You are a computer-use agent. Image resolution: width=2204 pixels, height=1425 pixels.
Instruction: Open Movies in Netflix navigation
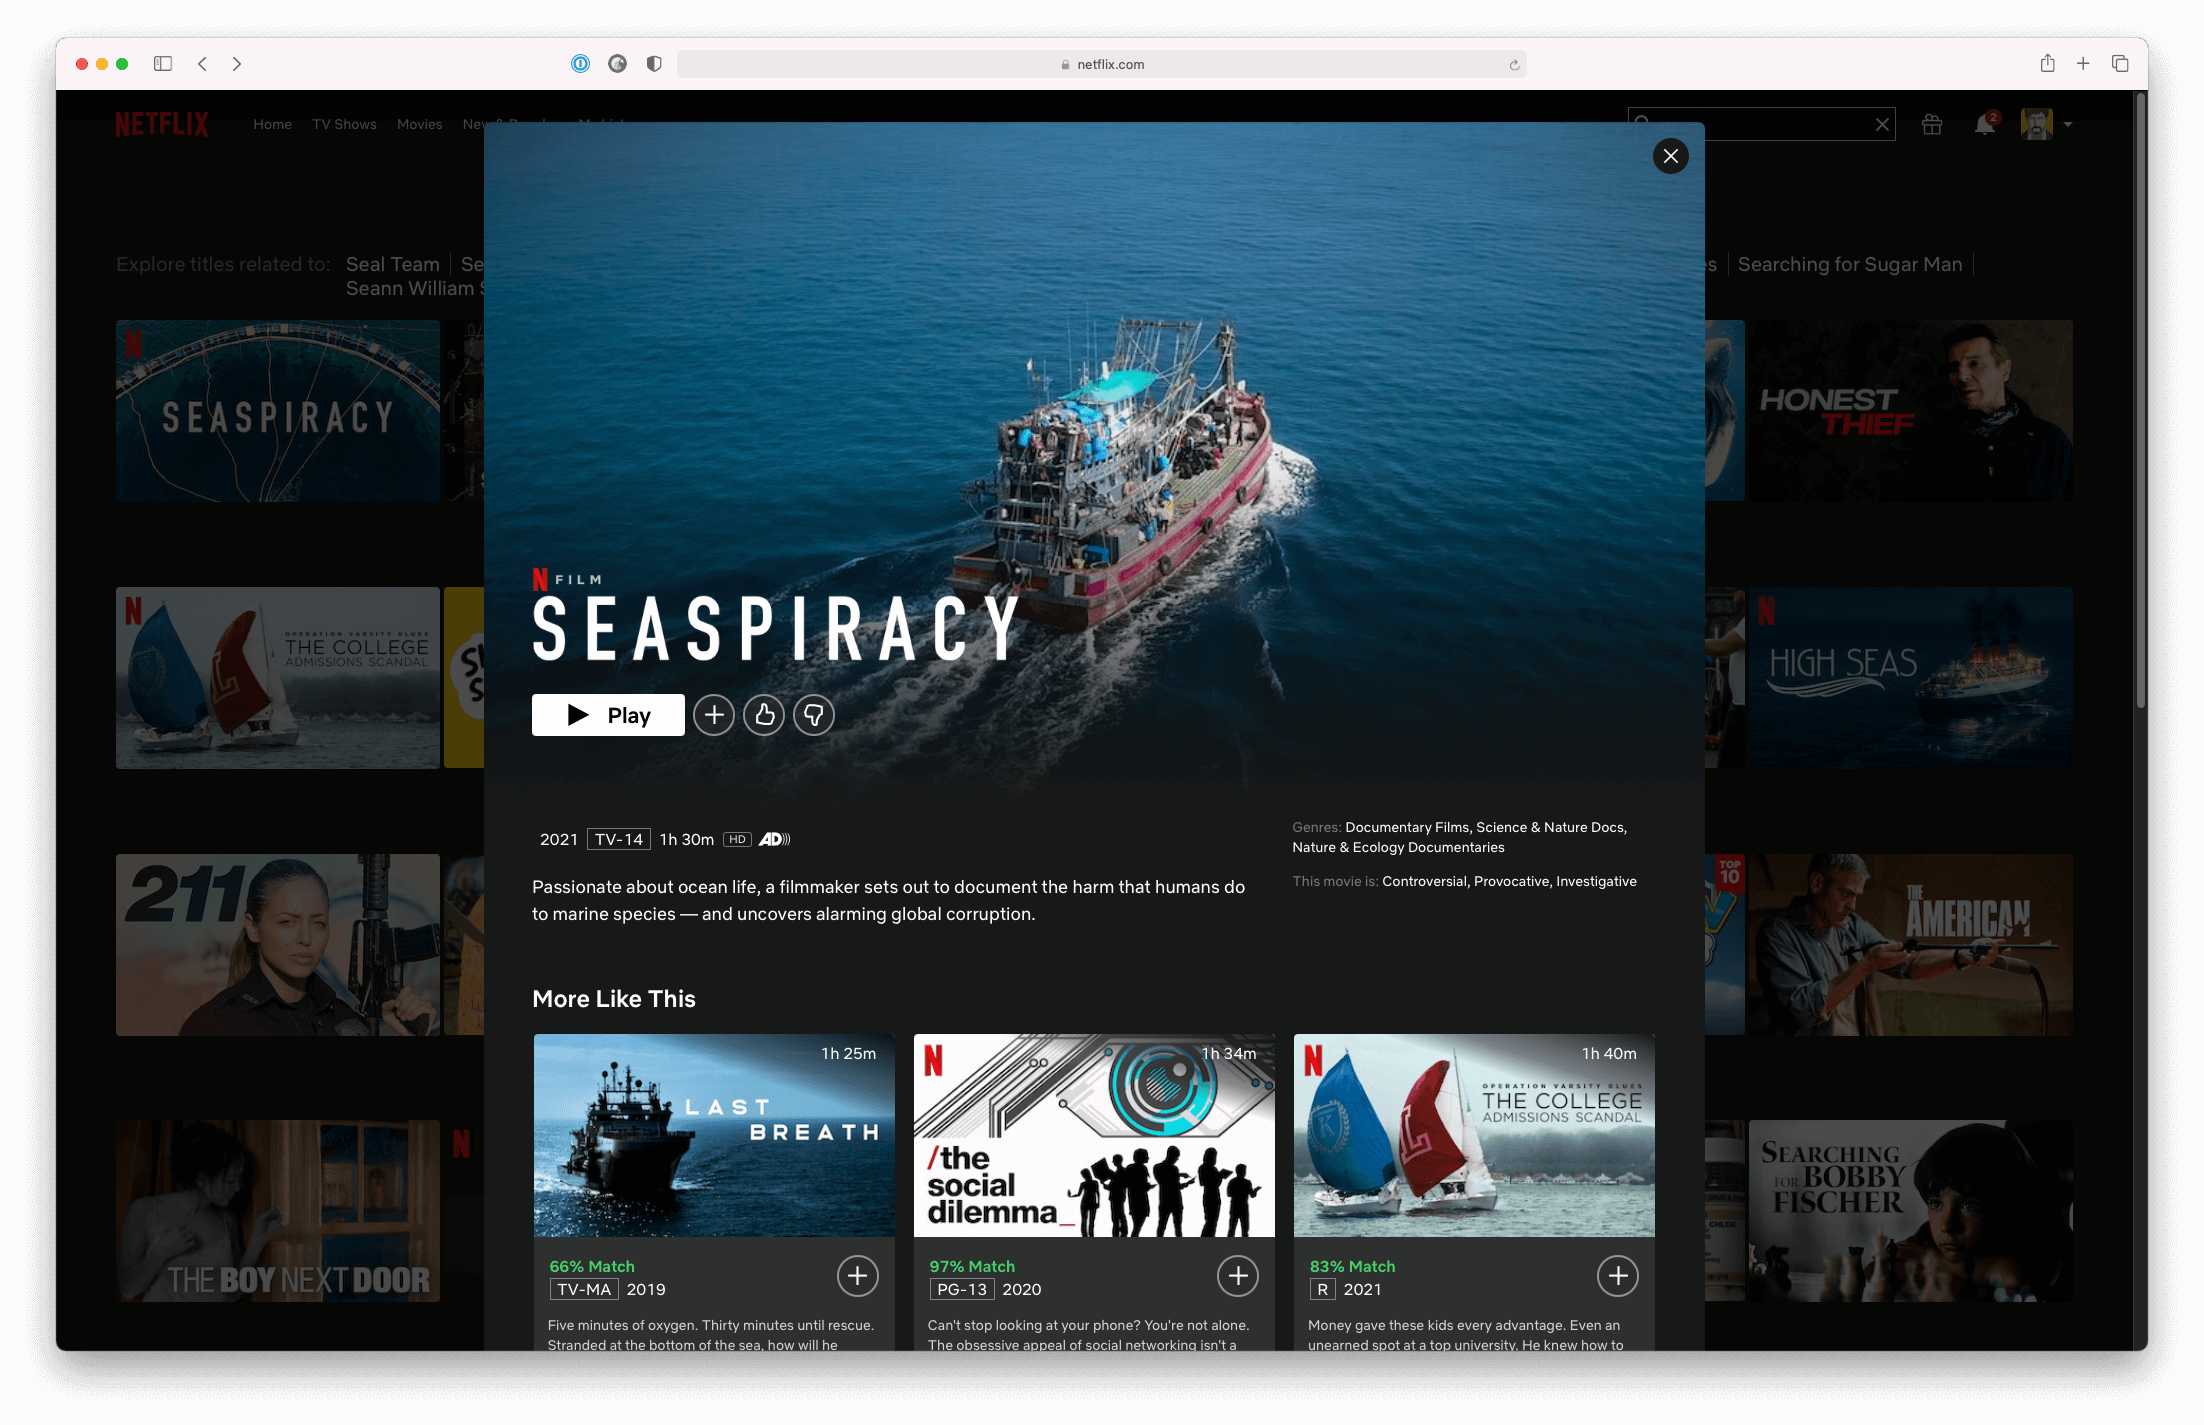(x=419, y=124)
